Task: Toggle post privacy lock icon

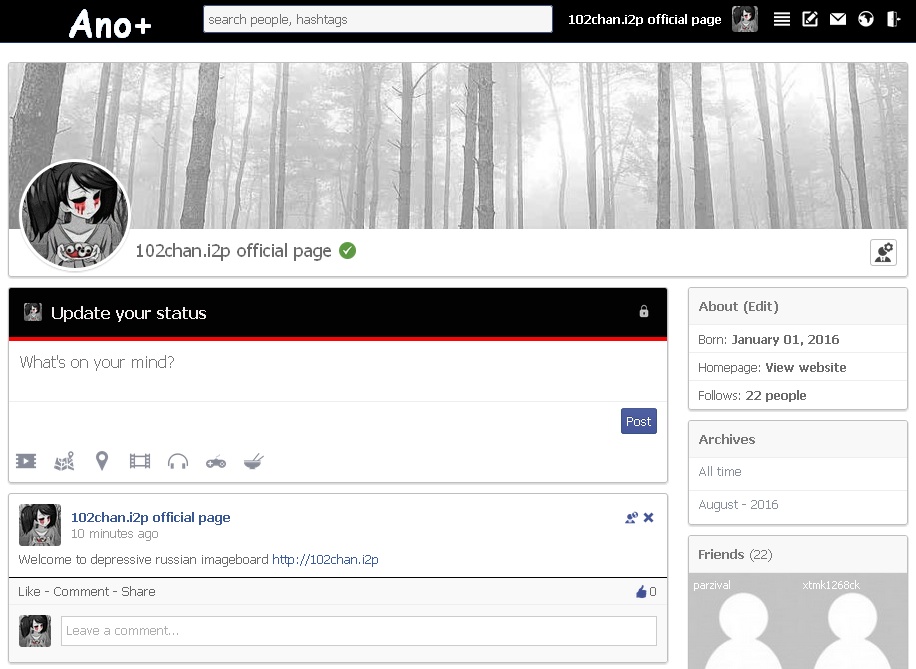Action: [644, 311]
